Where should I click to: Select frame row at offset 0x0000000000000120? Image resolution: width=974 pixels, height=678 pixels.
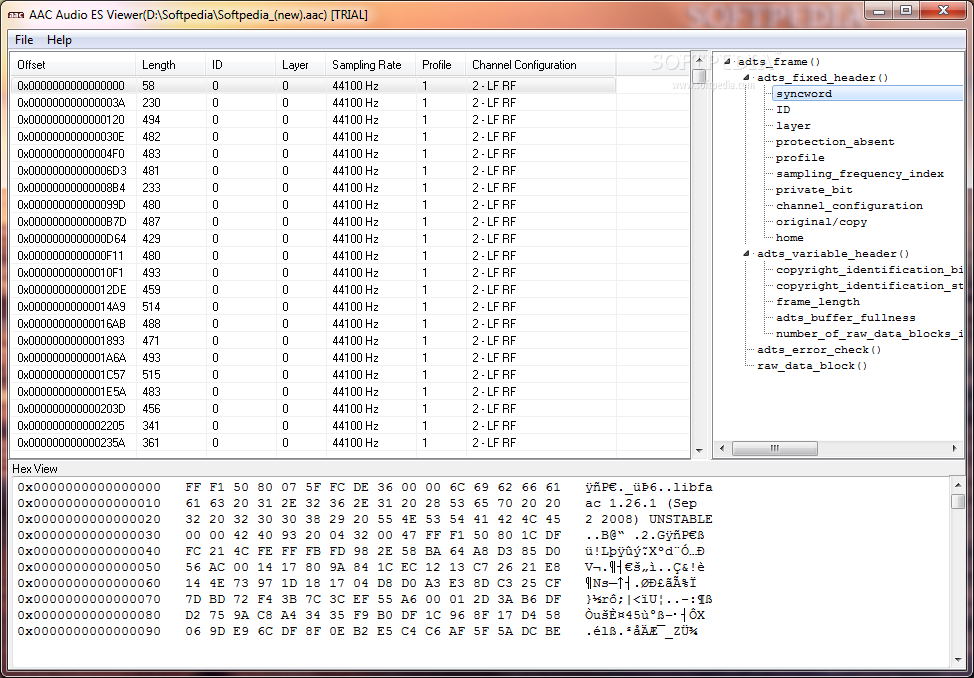point(314,120)
